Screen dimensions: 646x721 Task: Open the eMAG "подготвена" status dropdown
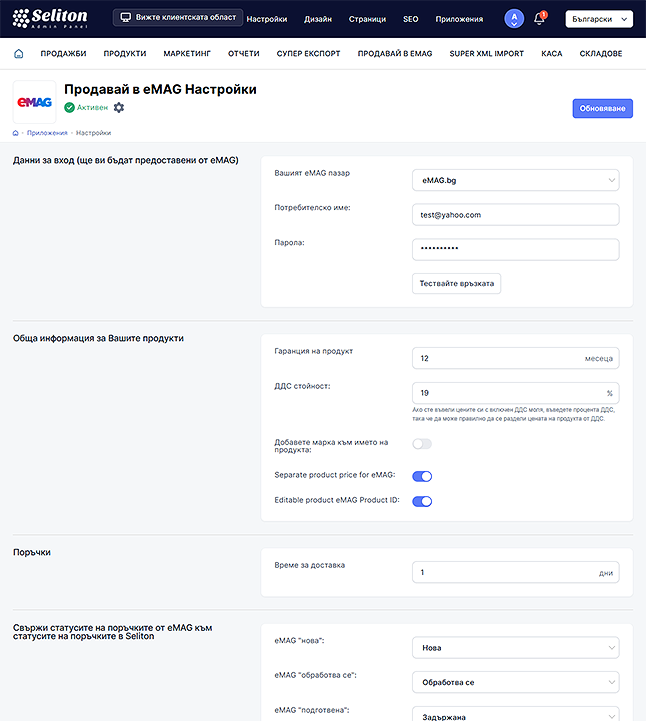point(515,715)
